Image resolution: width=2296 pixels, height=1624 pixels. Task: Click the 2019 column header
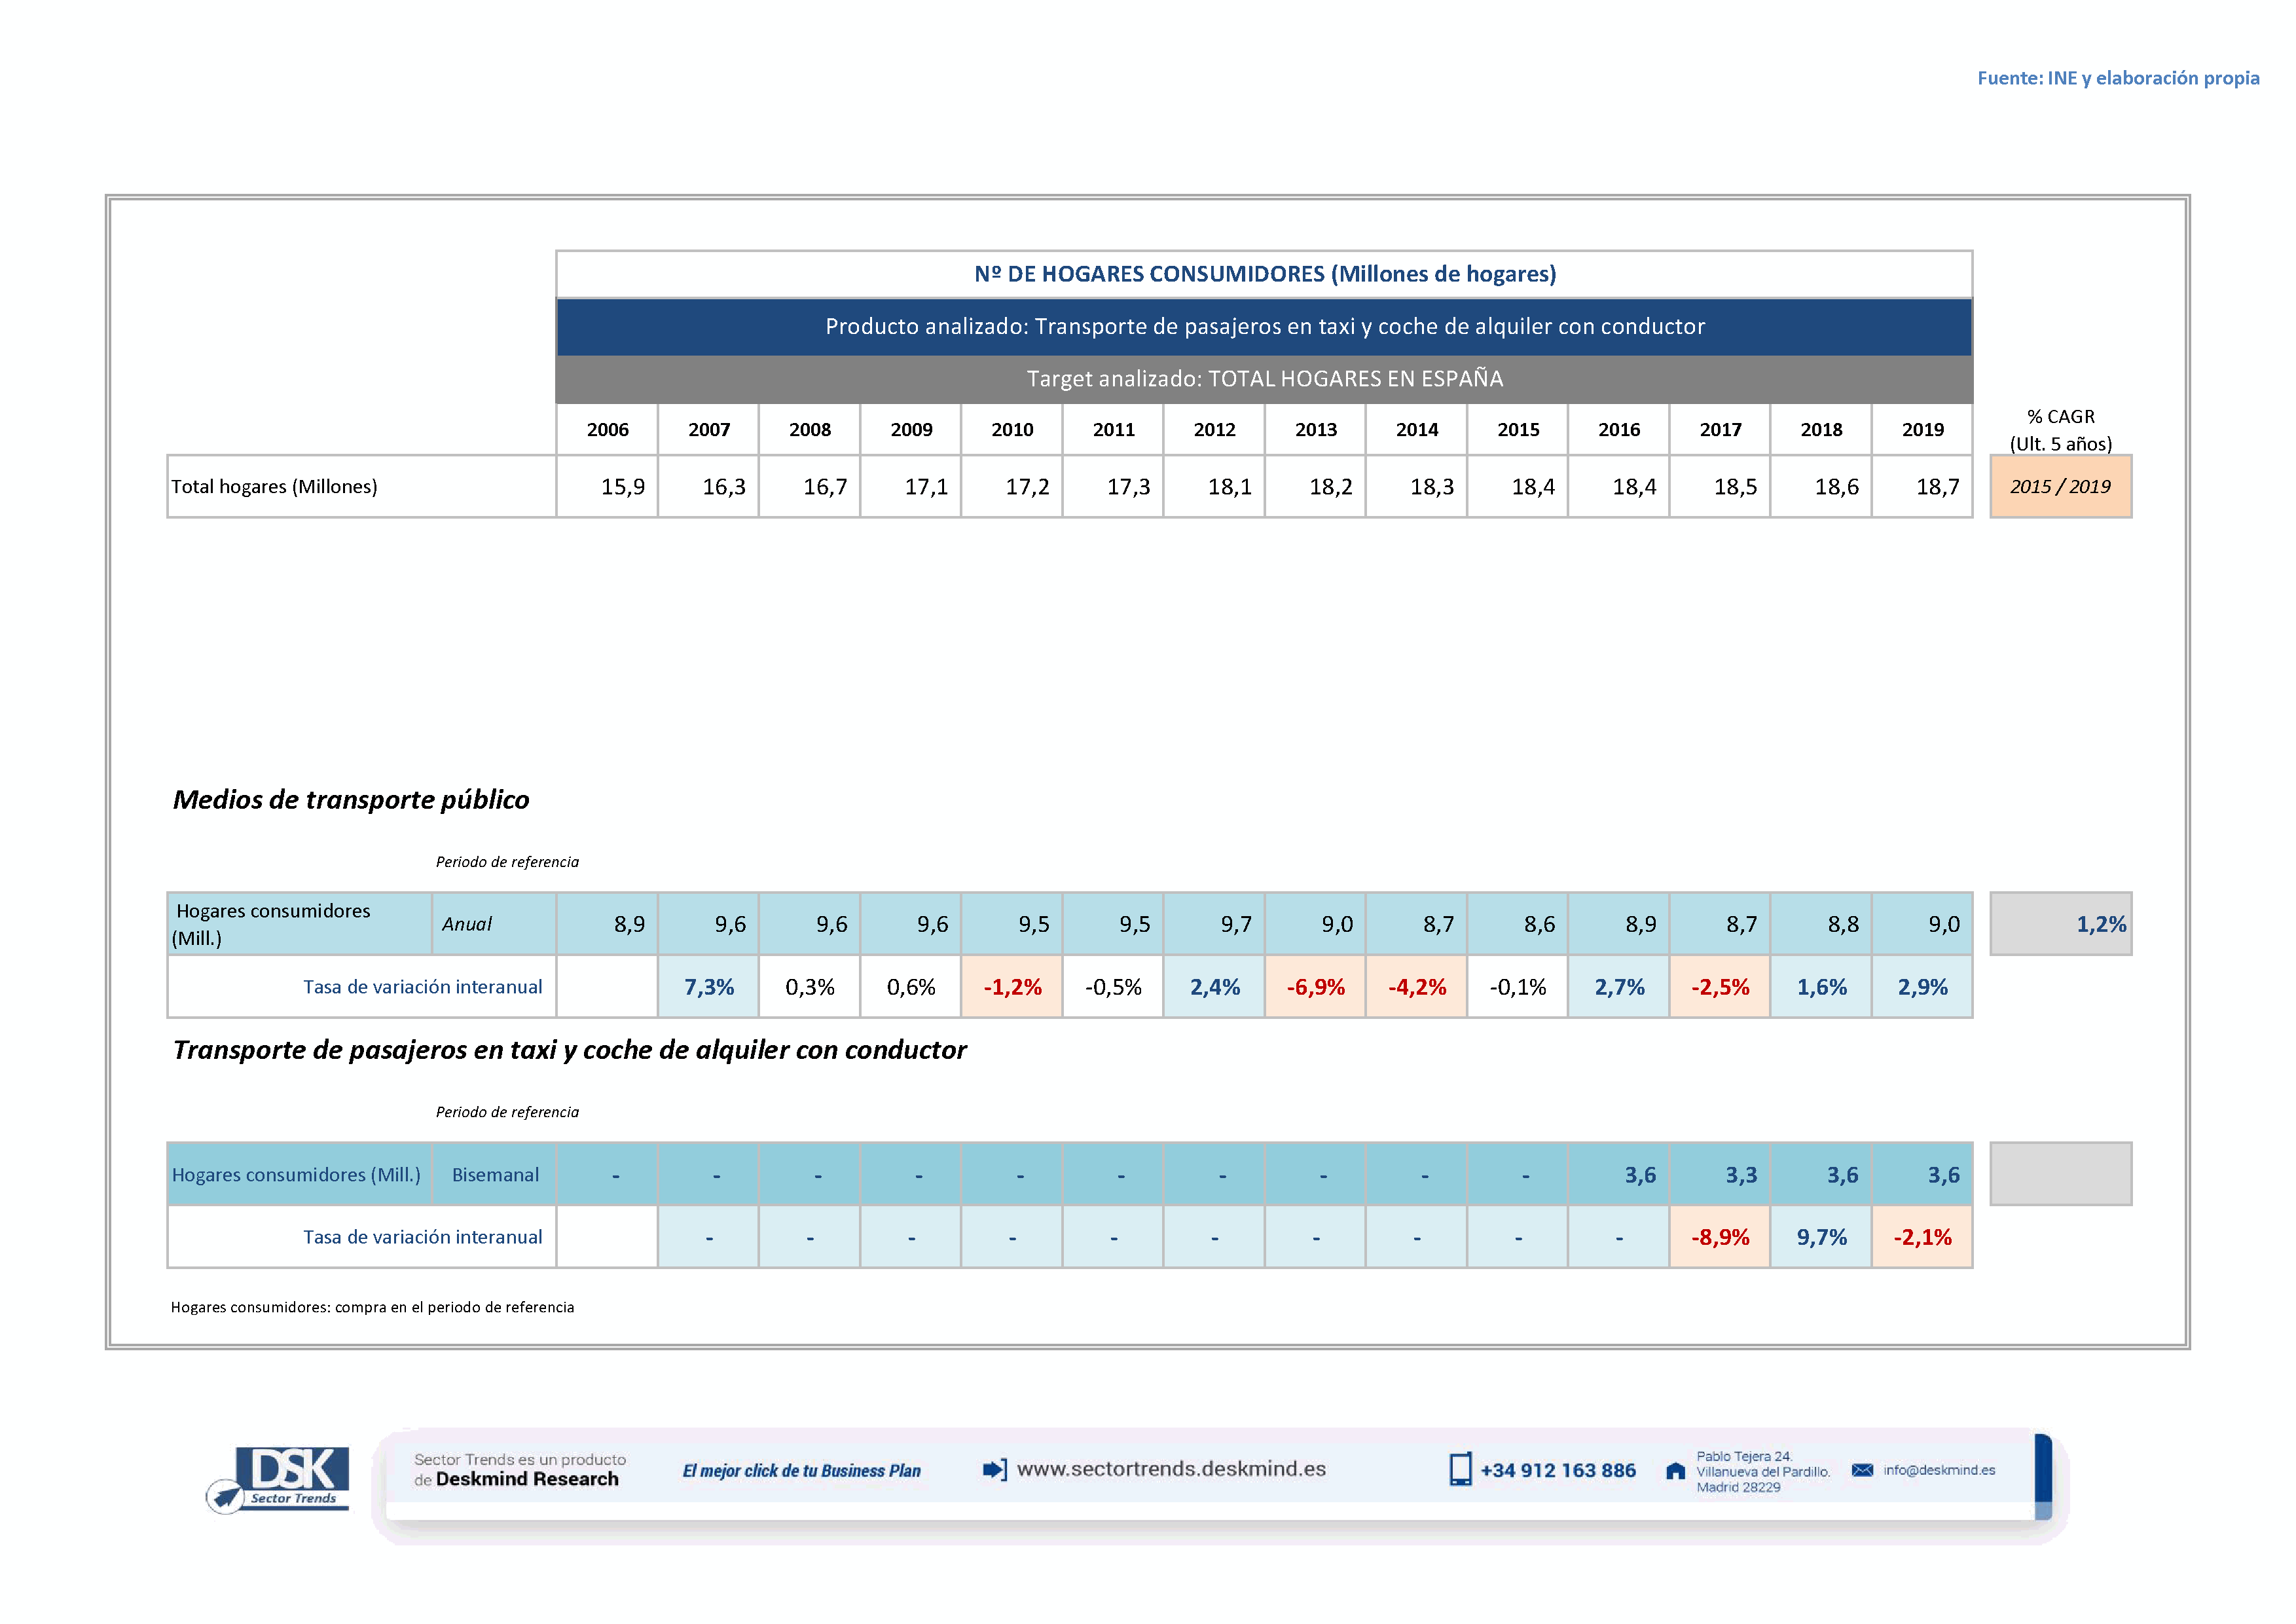pyautogui.click(x=1922, y=430)
